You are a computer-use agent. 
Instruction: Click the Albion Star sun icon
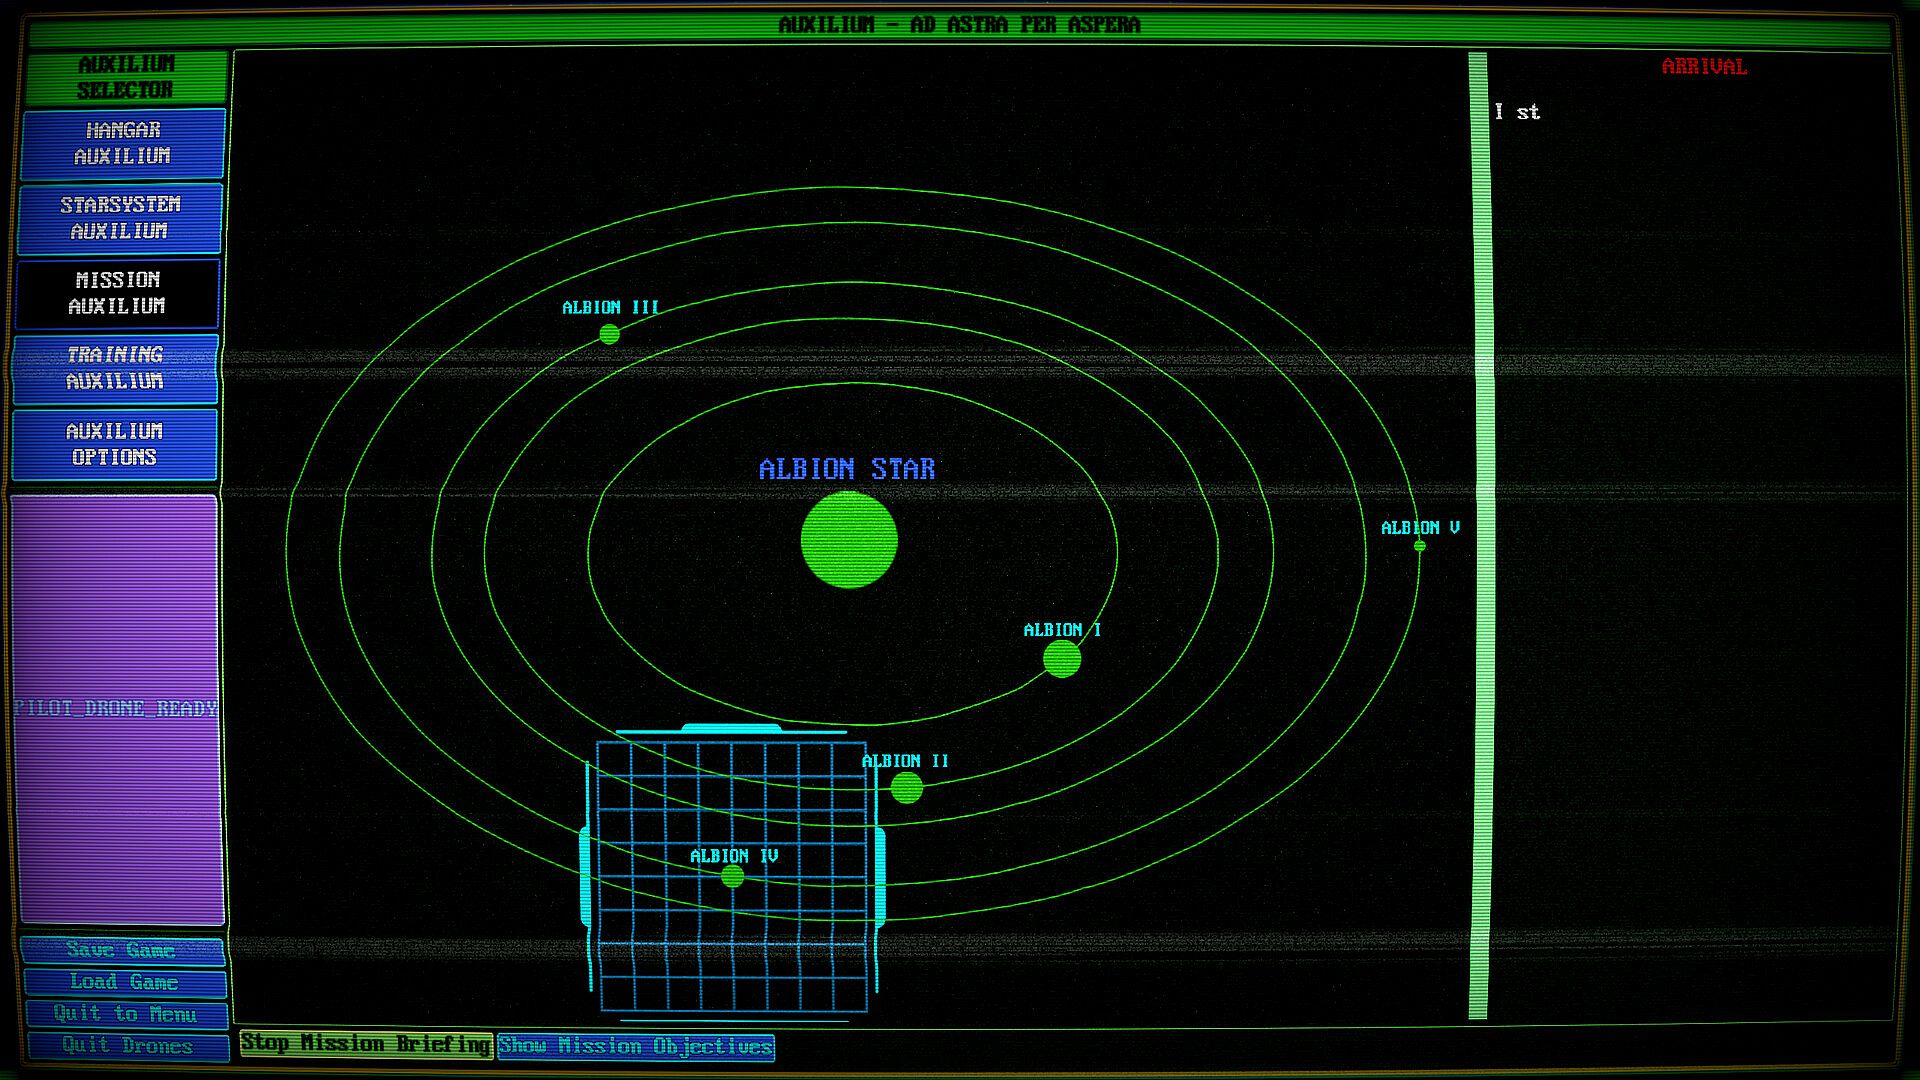(849, 540)
